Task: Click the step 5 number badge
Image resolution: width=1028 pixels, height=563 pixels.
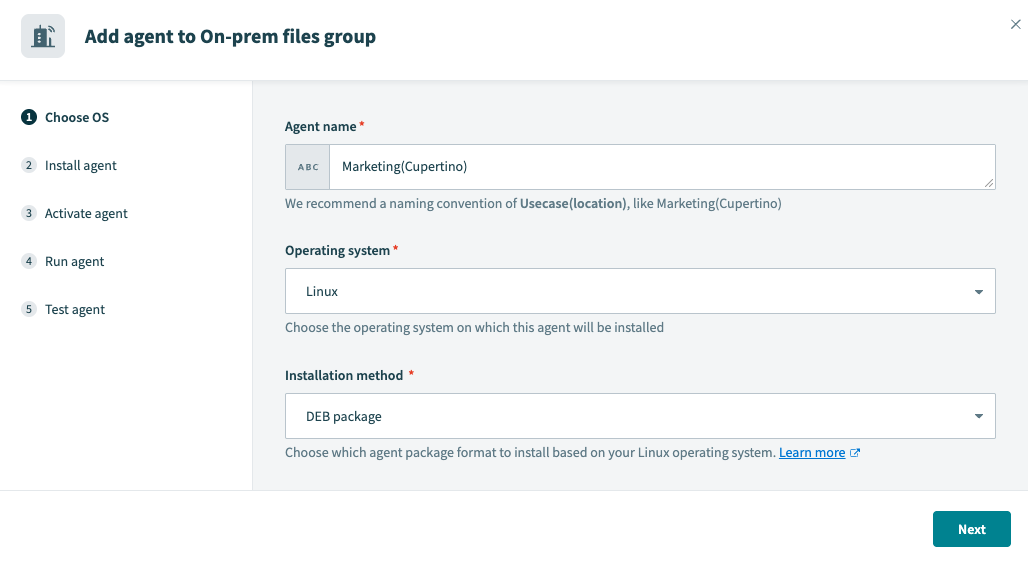Action: pos(29,310)
